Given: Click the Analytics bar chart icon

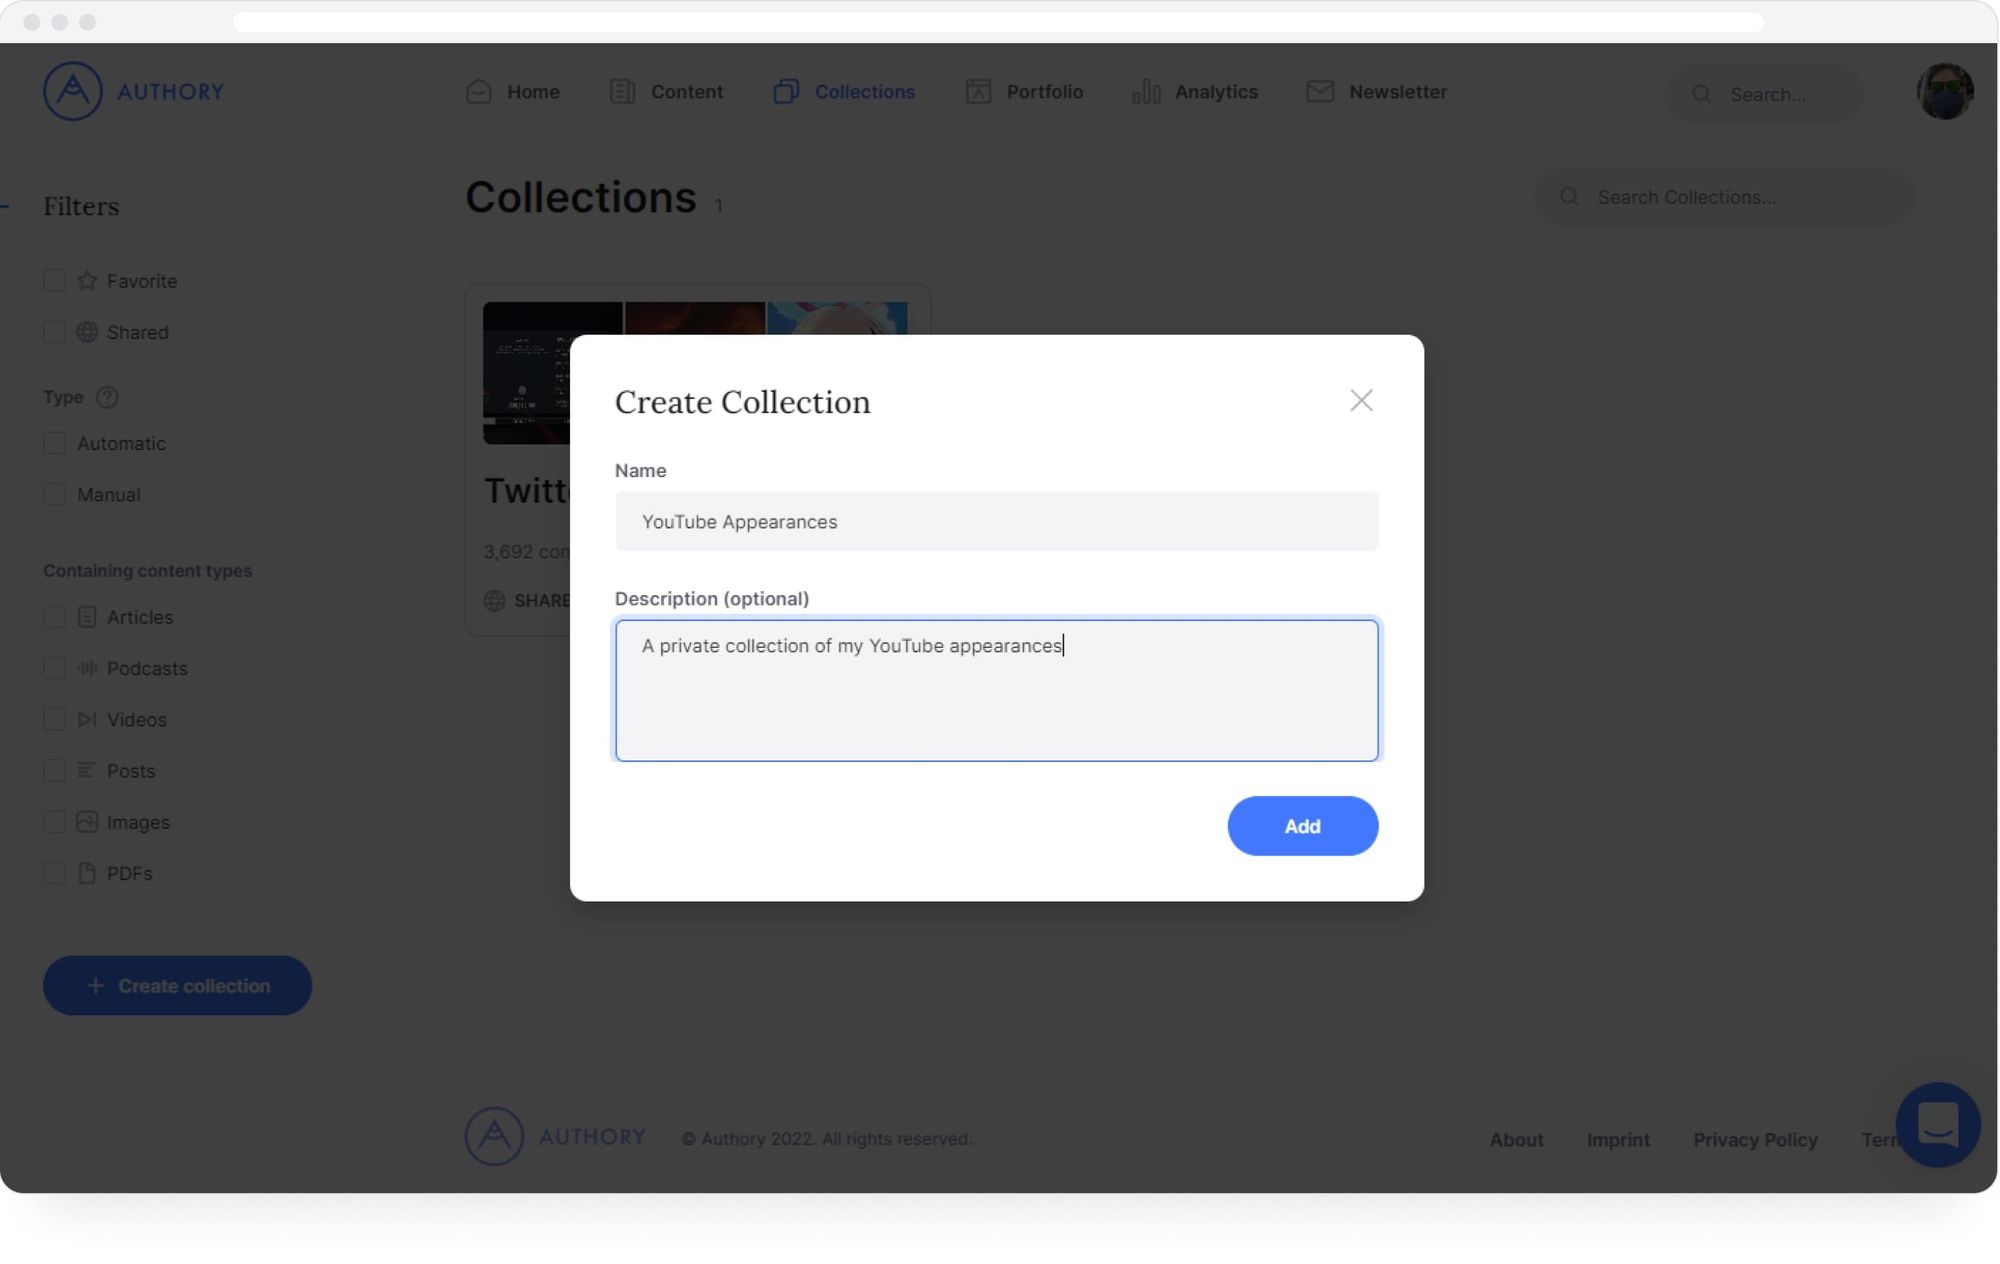Looking at the screenshot, I should pos(1146,91).
